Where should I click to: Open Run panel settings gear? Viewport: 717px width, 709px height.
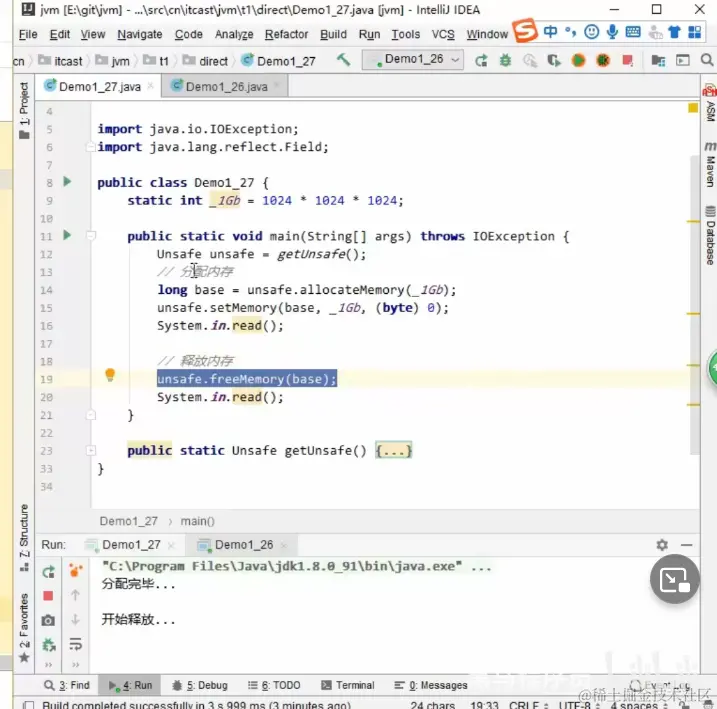tap(662, 544)
